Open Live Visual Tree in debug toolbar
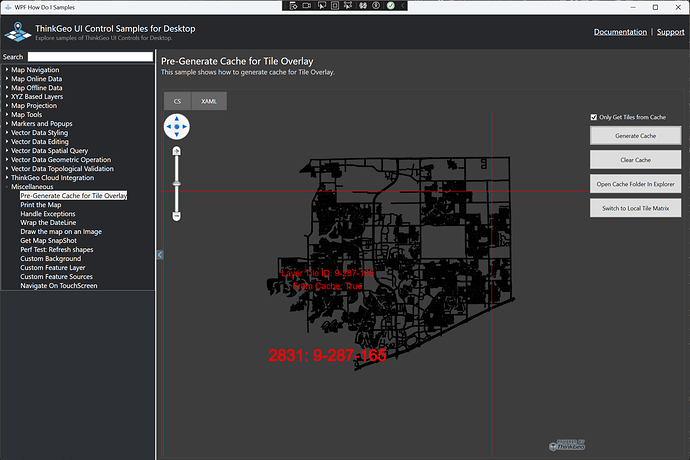 click(294, 6)
